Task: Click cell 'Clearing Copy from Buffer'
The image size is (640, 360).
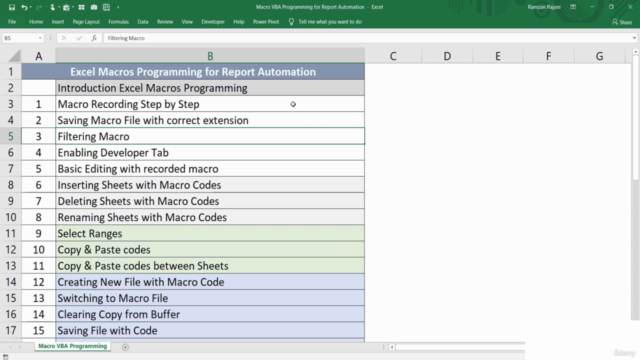Action: [210, 314]
